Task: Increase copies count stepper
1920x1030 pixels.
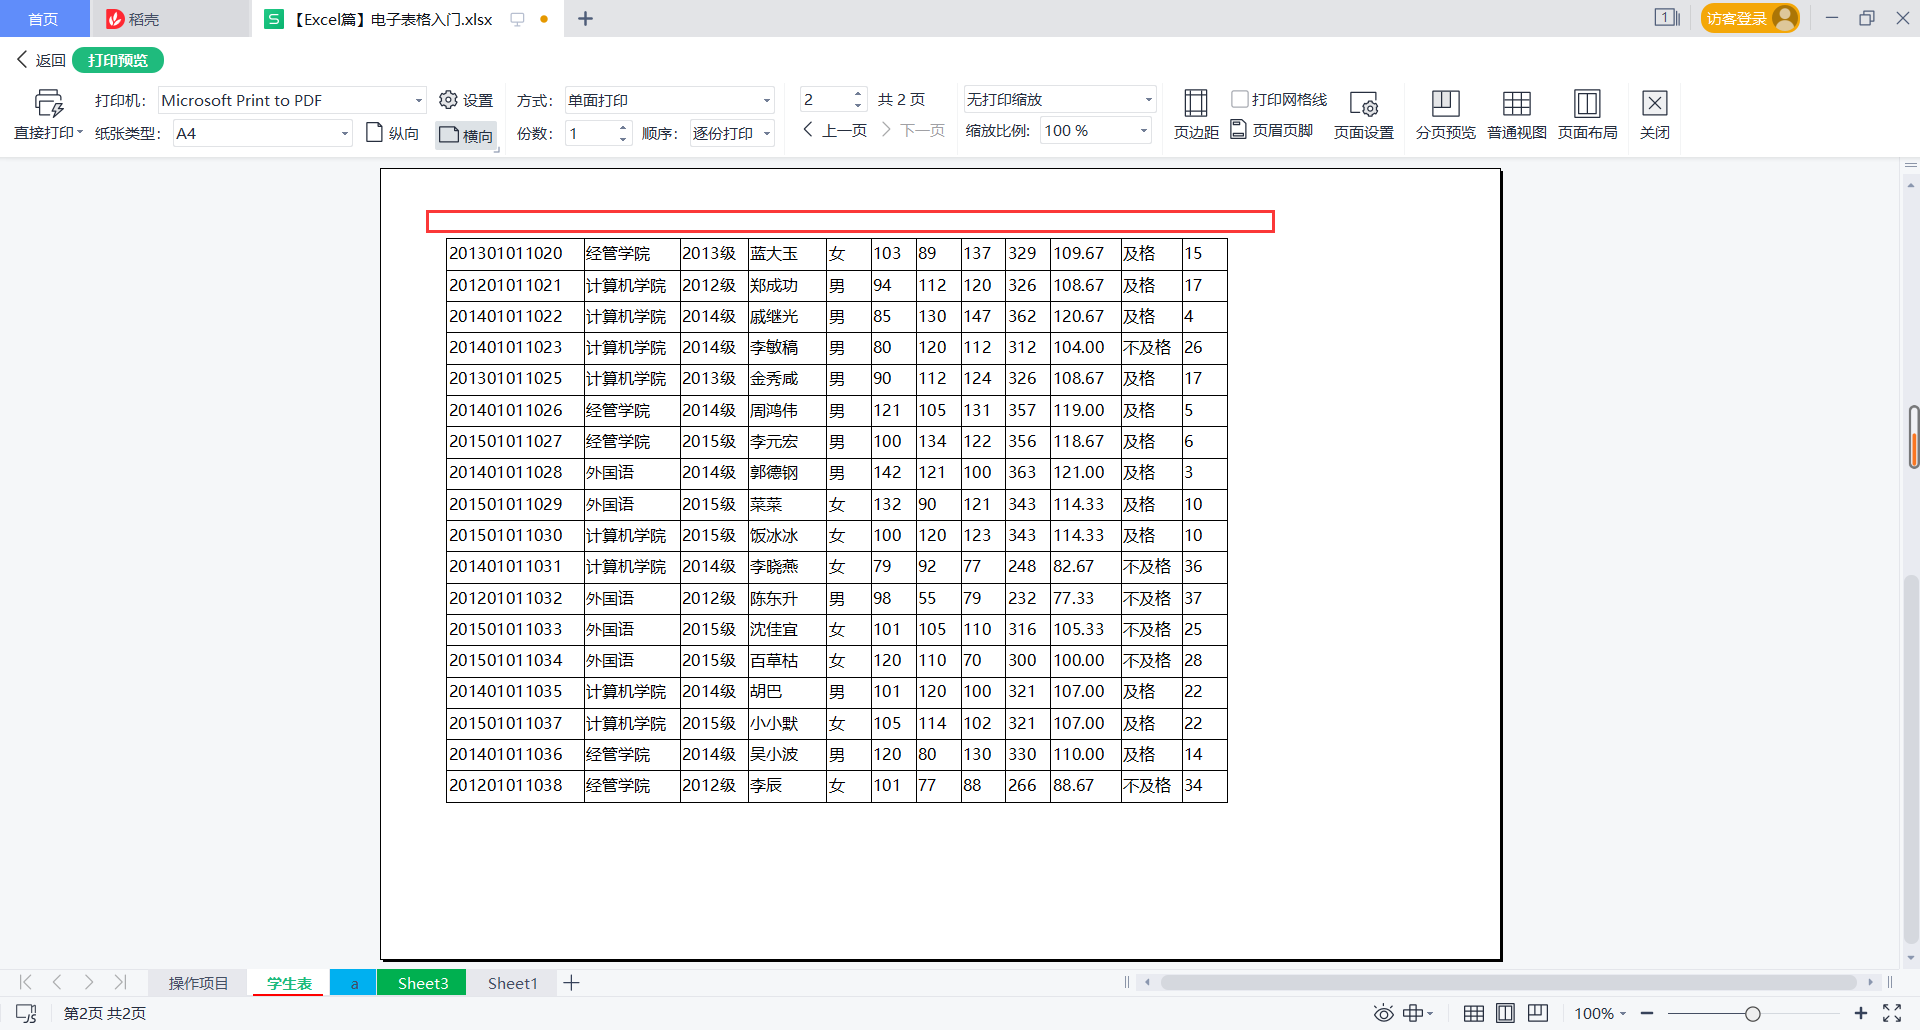Action: pos(623,127)
